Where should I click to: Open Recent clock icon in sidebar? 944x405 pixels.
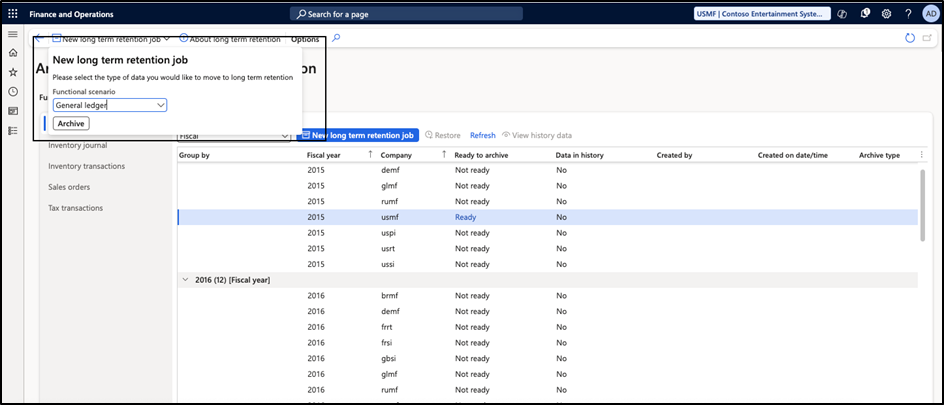(x=13, y=91)
